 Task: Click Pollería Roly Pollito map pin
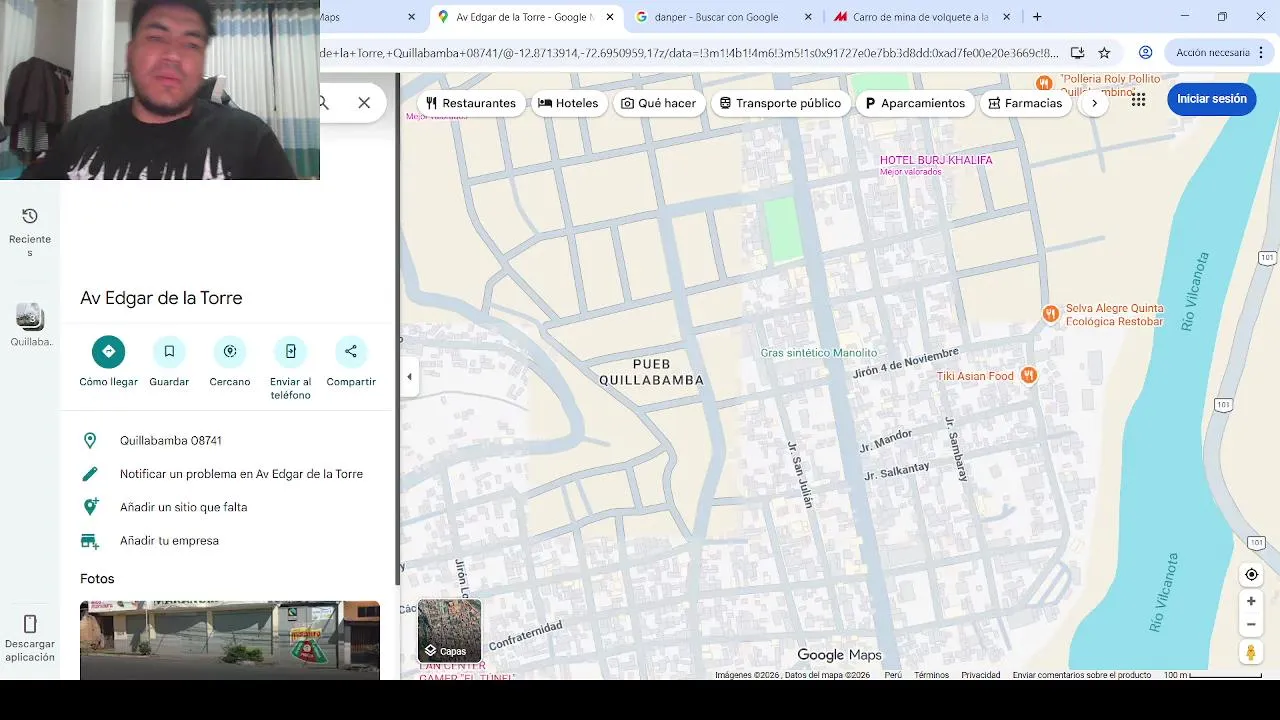point(1044,83)
